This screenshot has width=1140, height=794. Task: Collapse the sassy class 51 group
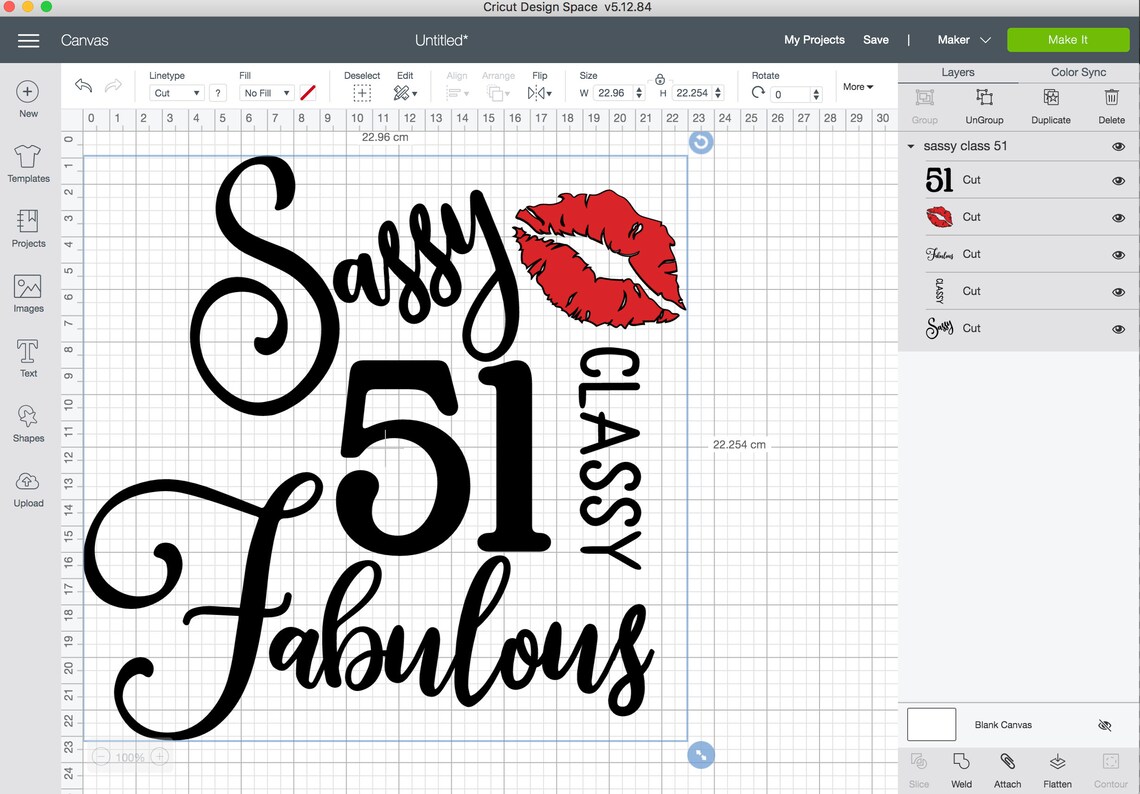pos(910,145)
